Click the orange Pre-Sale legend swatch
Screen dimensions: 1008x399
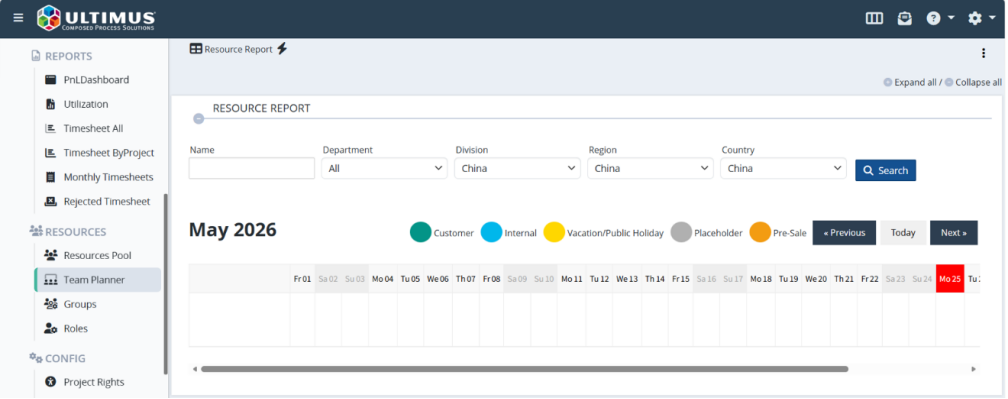coord(760,232)
